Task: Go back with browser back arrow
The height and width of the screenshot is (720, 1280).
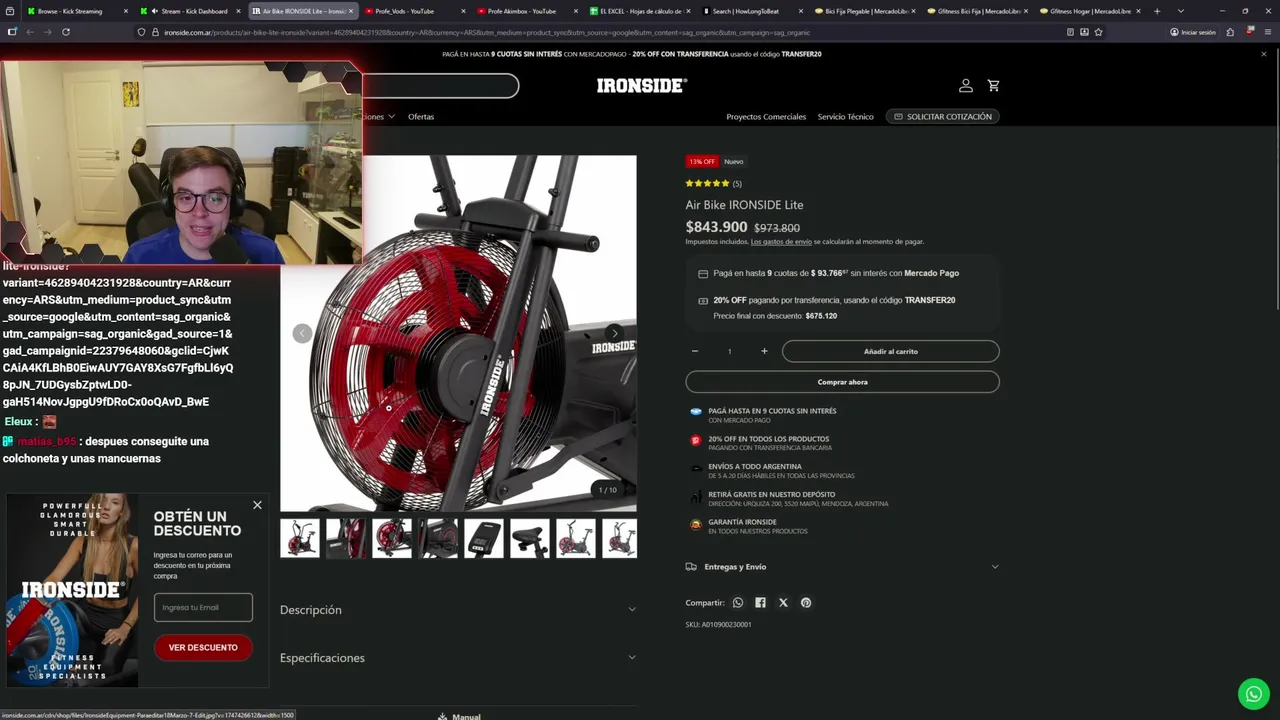Action: 30,32
